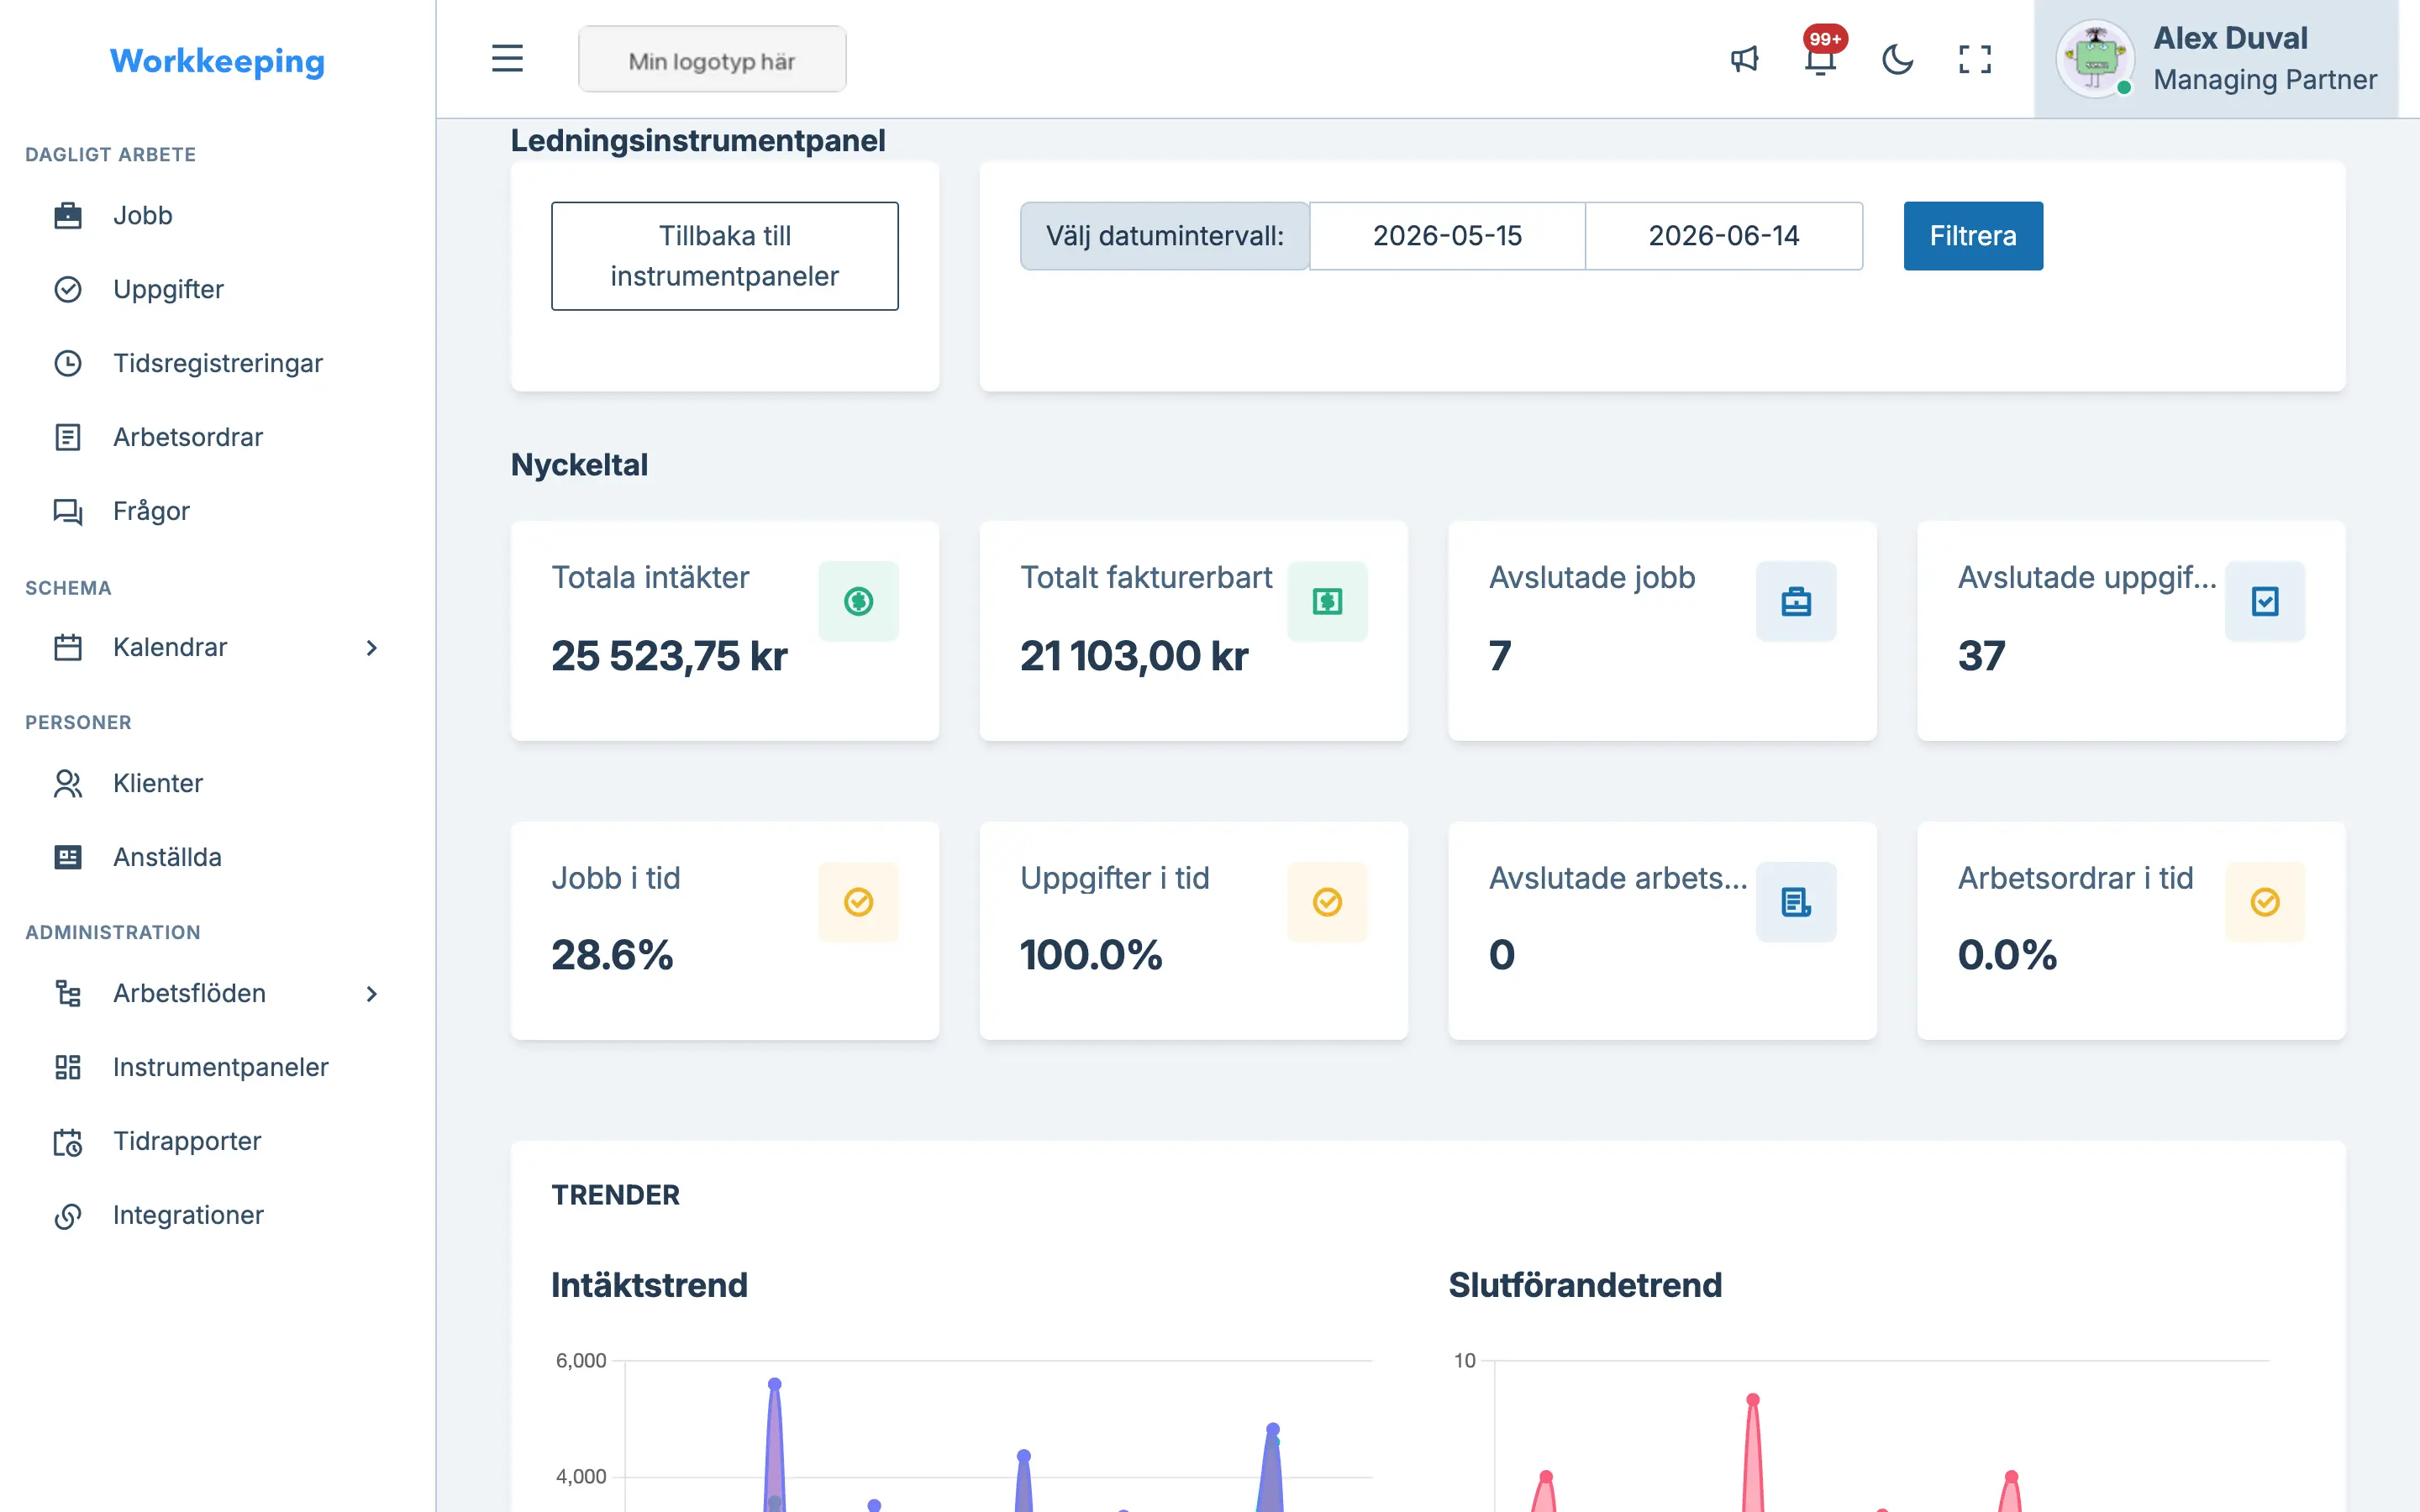The height and width of the screenshot is (1512, 2420).
Task: Toggle dark mode moon icon
Action: pyautogui.click(x=1897, y=59)
